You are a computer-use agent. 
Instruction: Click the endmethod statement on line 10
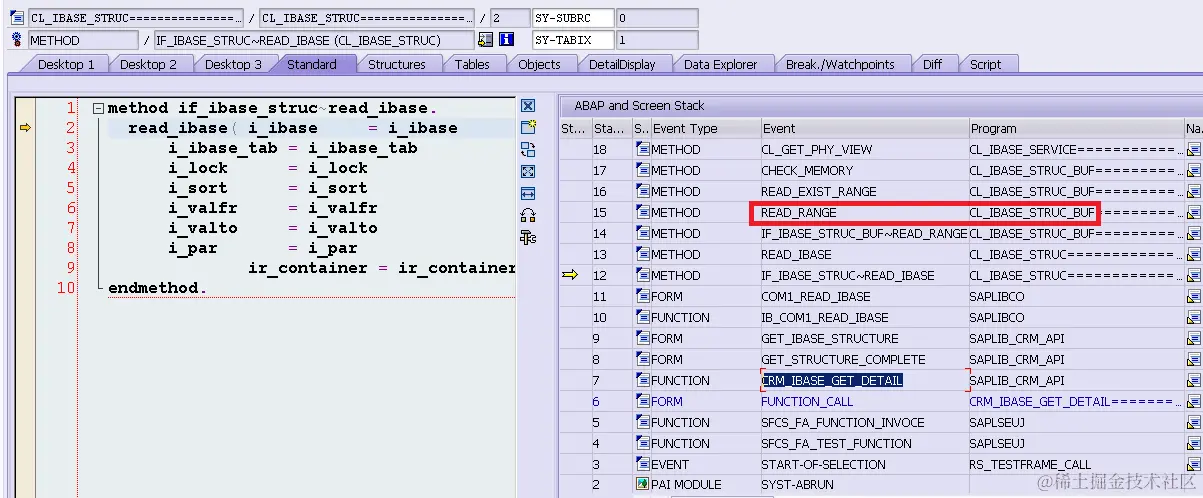(158, 288)
